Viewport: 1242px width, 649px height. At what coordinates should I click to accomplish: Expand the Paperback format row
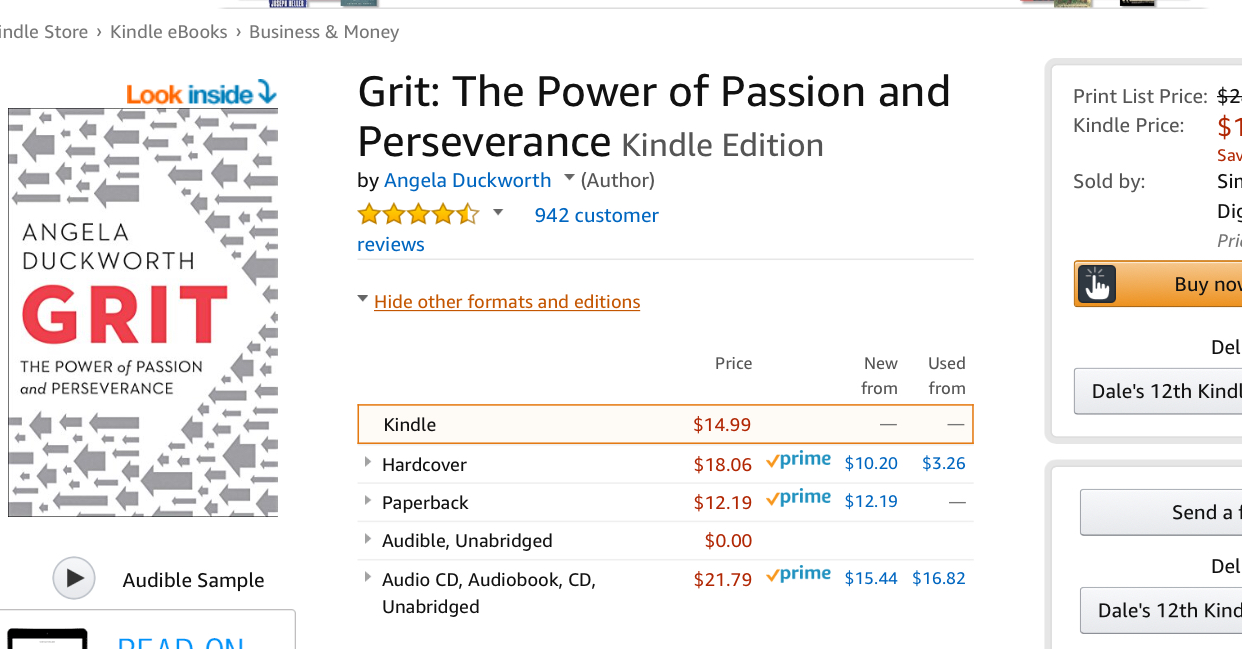(x=368, y=500)
